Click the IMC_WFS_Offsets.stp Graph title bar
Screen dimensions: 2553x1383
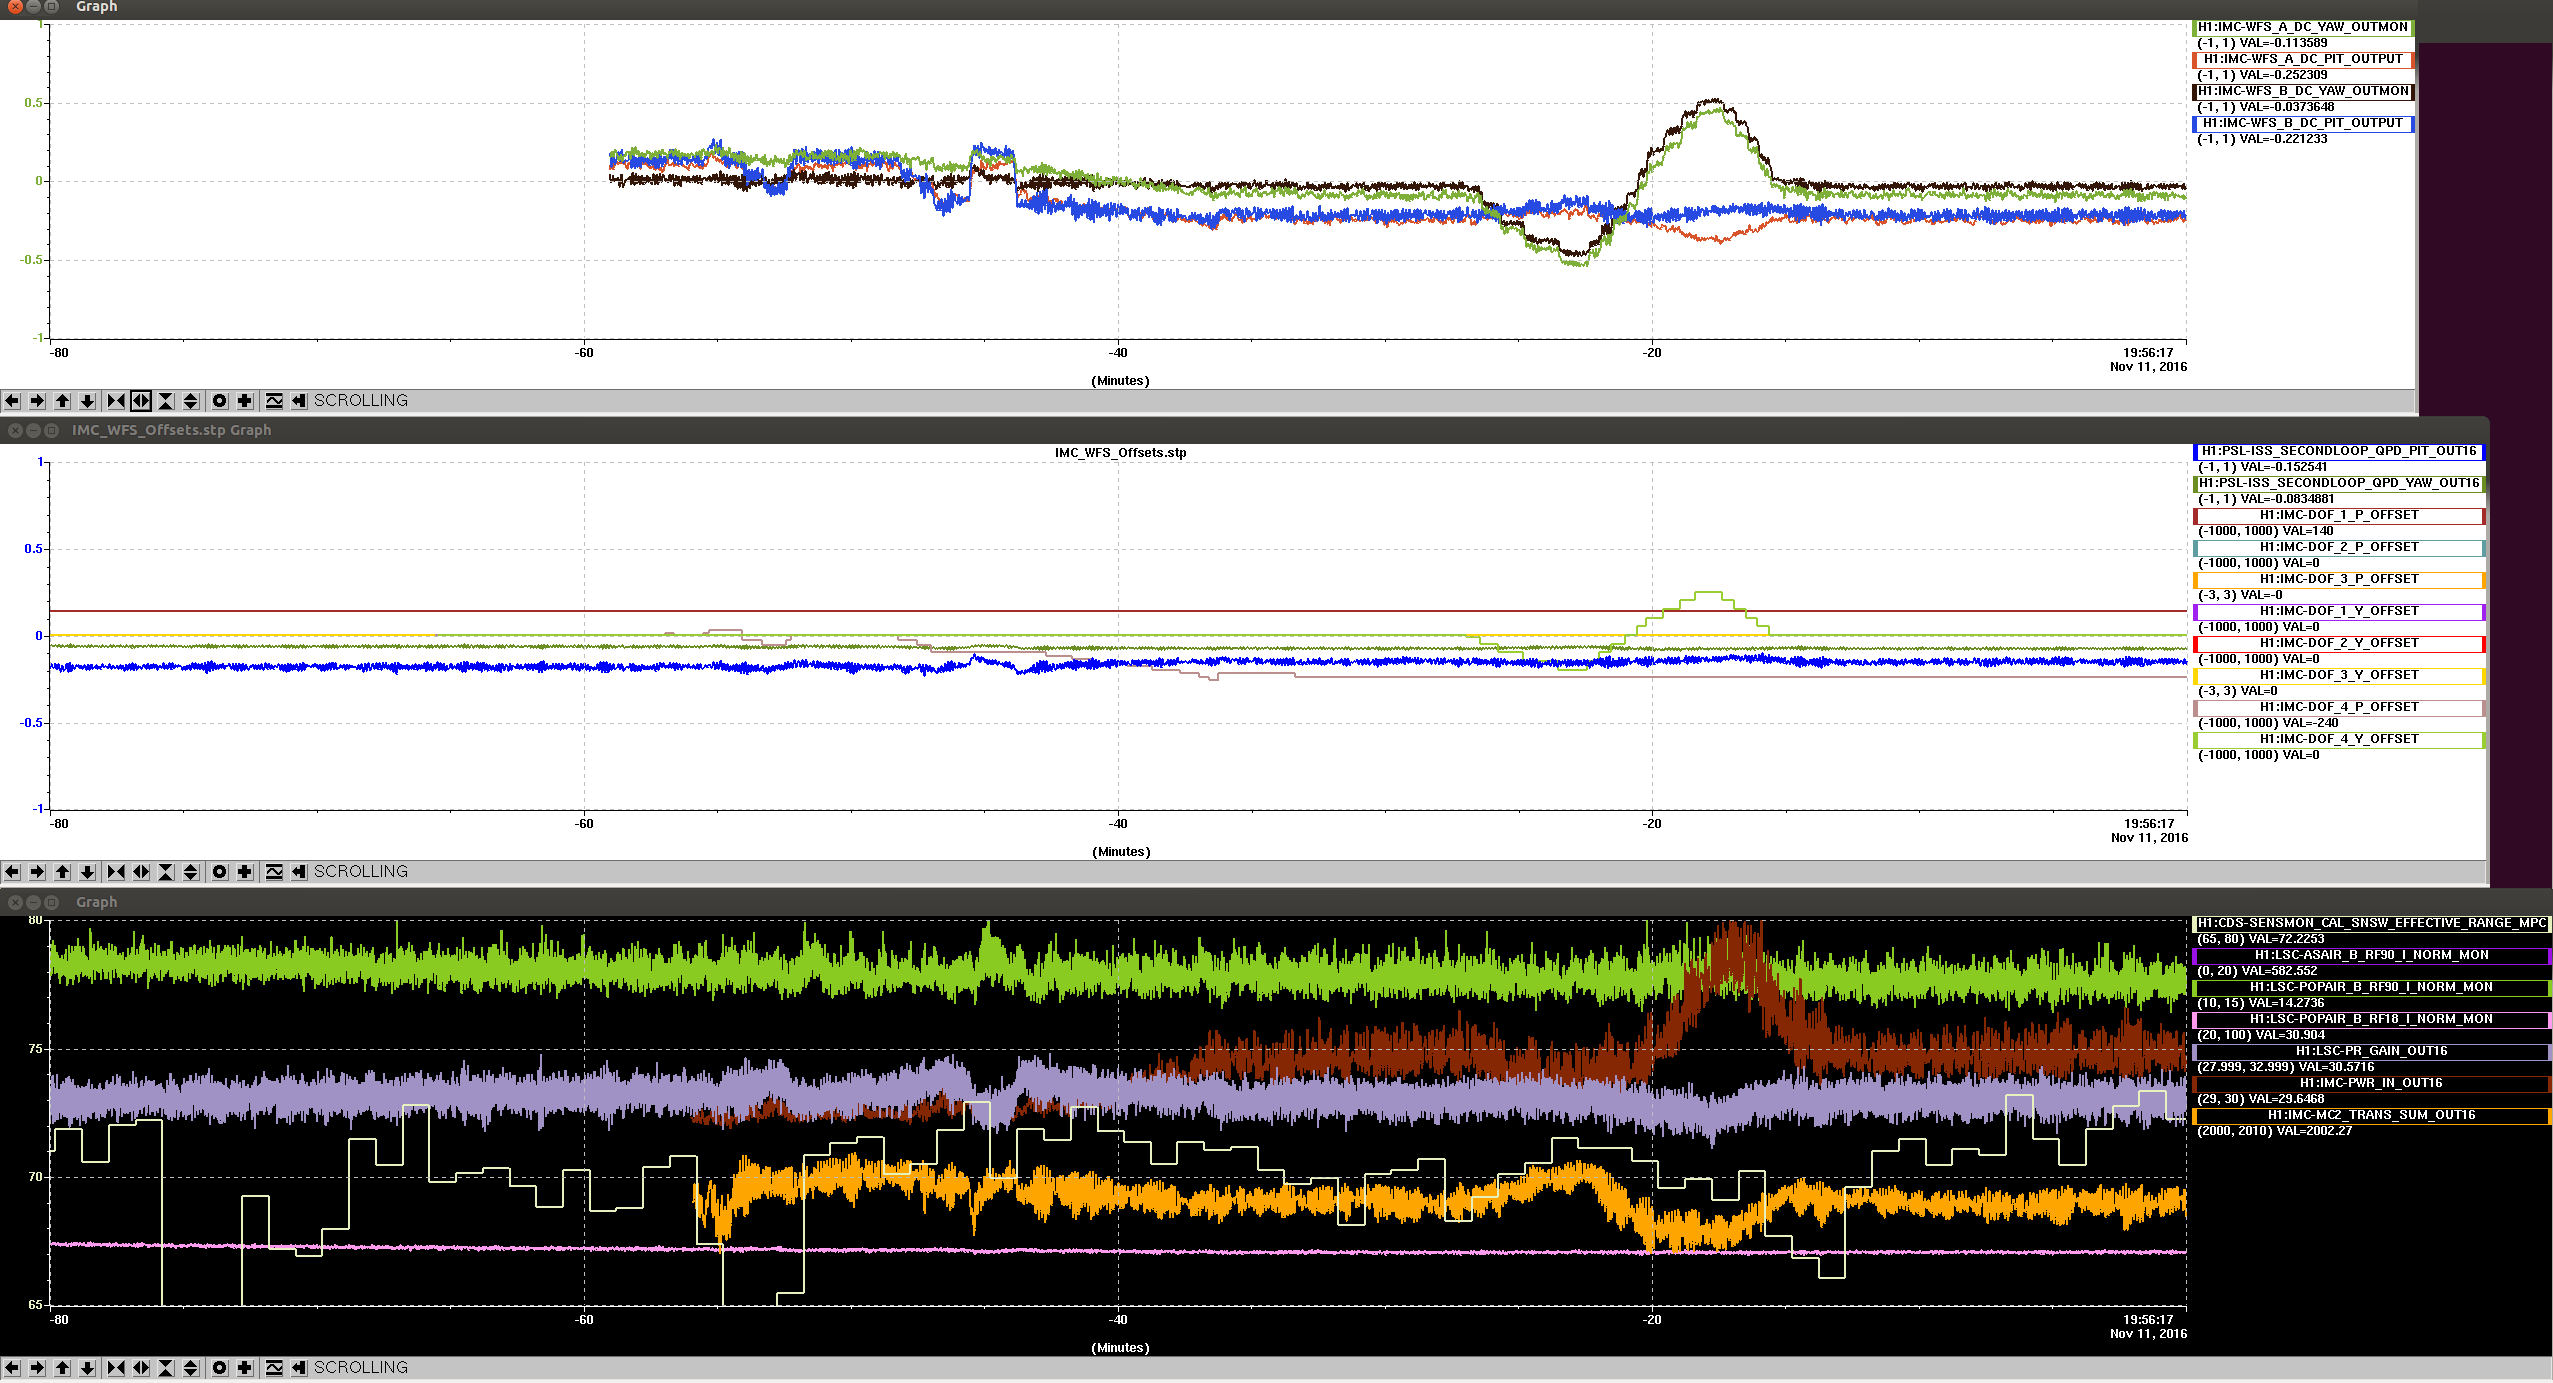click(1243, 430)
